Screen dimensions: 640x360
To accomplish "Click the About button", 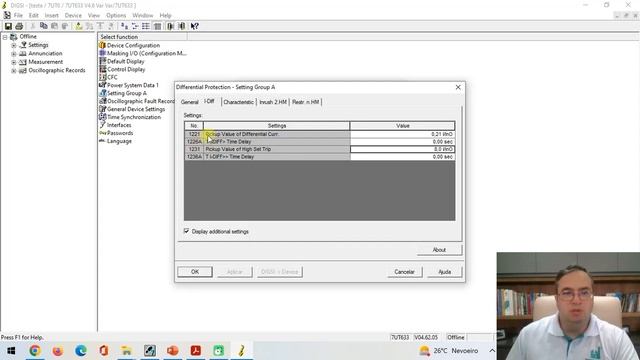I will coord(439,250).
